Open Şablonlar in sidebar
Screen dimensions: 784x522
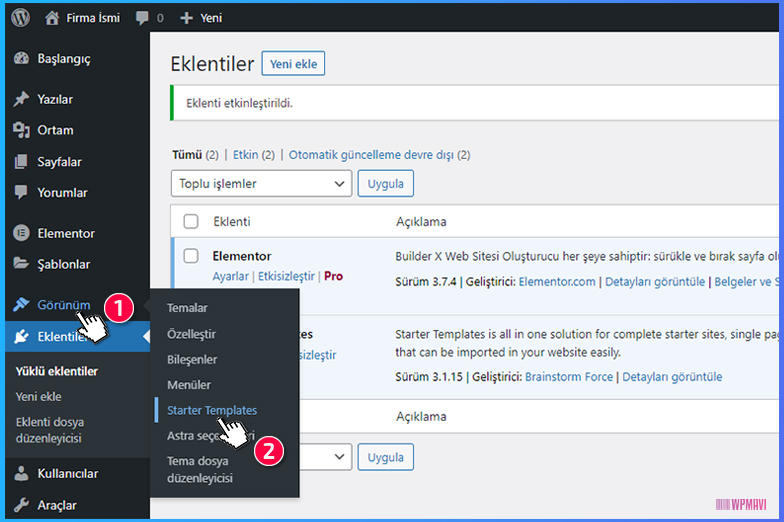pos(64,264)
